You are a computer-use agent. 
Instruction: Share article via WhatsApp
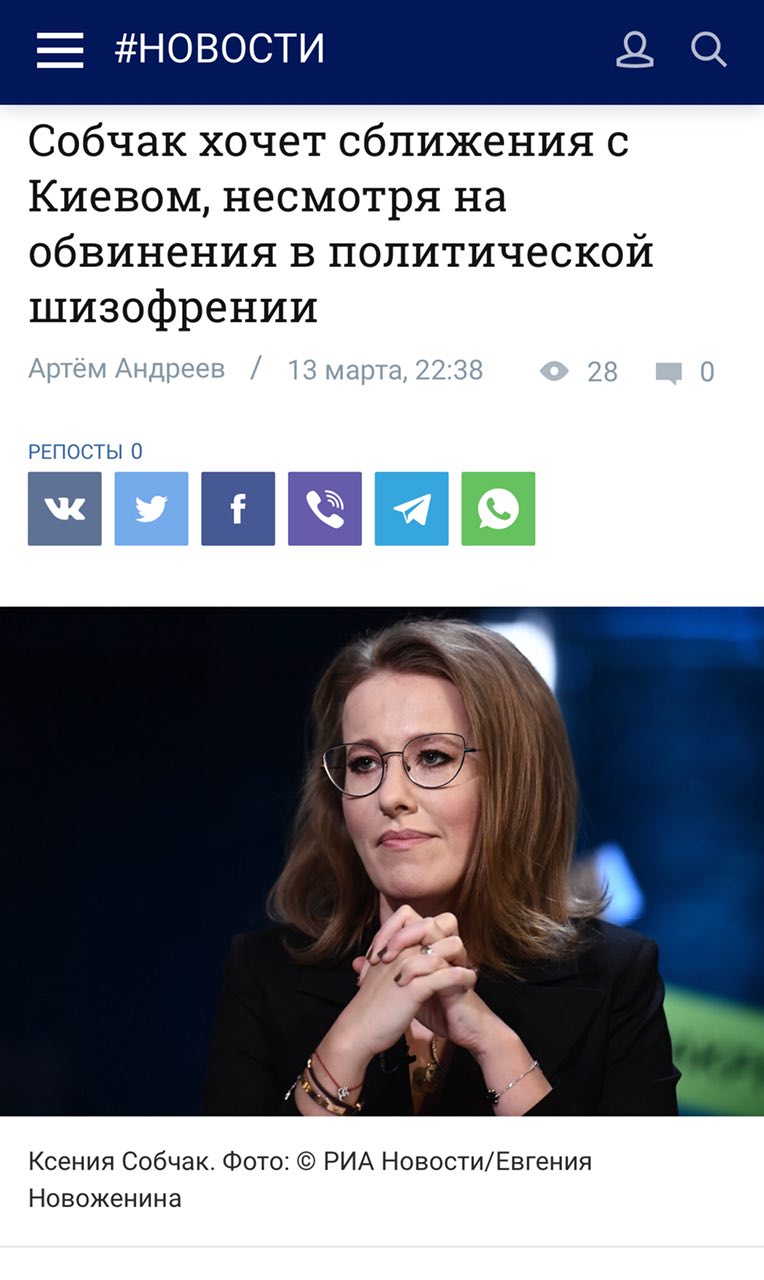498,509
